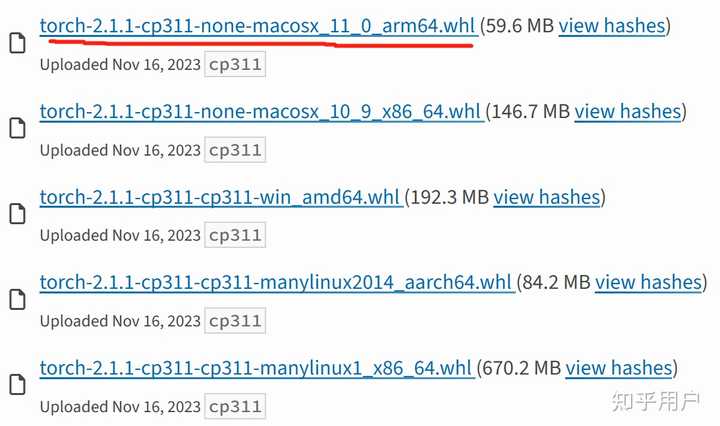The width and height of the screenshot is (720, 426).
Task: Download torch-2.1.1-cp311-cp311-manylinux2014_aarch64.whl
Action: coord(277,282)
